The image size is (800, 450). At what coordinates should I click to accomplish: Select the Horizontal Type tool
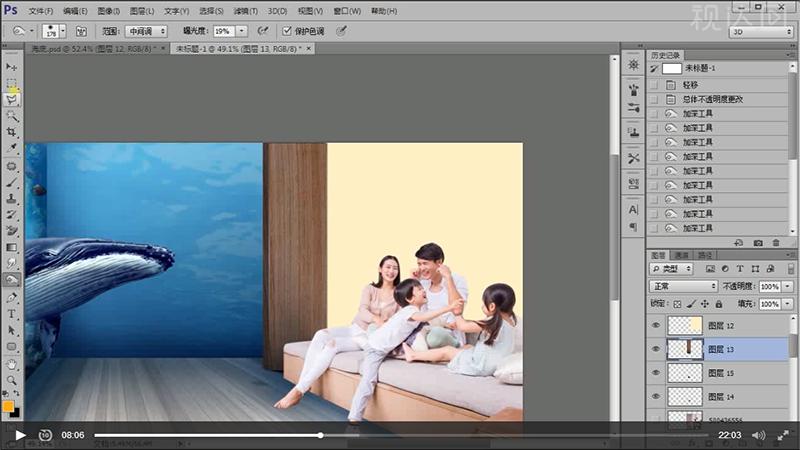(11, 314)
